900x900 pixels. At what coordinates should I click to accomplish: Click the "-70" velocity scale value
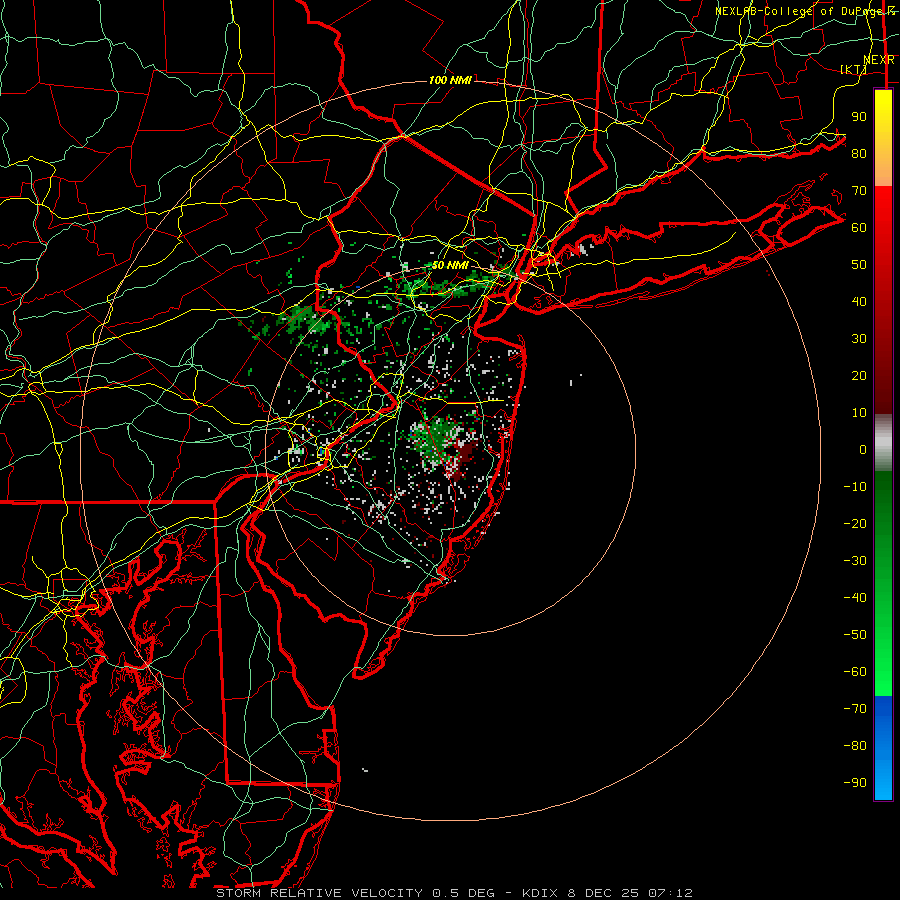pyautogui.click(x=855, y=708)
